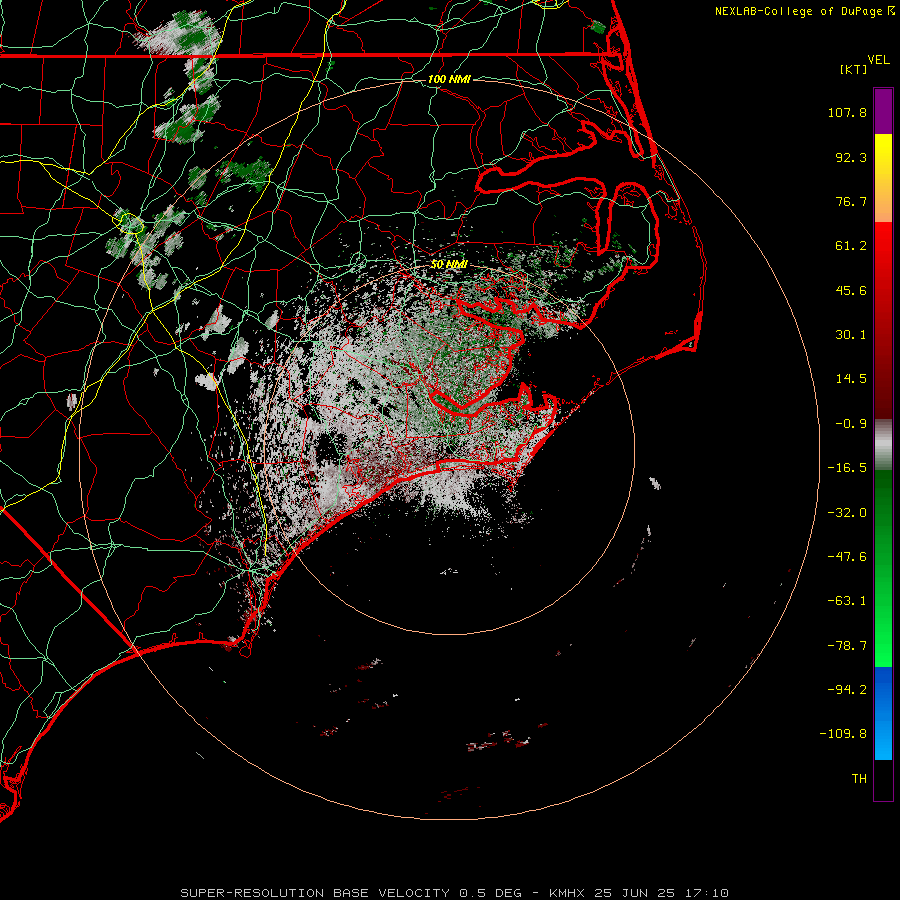Click the TH legend label
The width and height of the screenshot is (900, 900).
pyautogui.click(x=859, y=778)
